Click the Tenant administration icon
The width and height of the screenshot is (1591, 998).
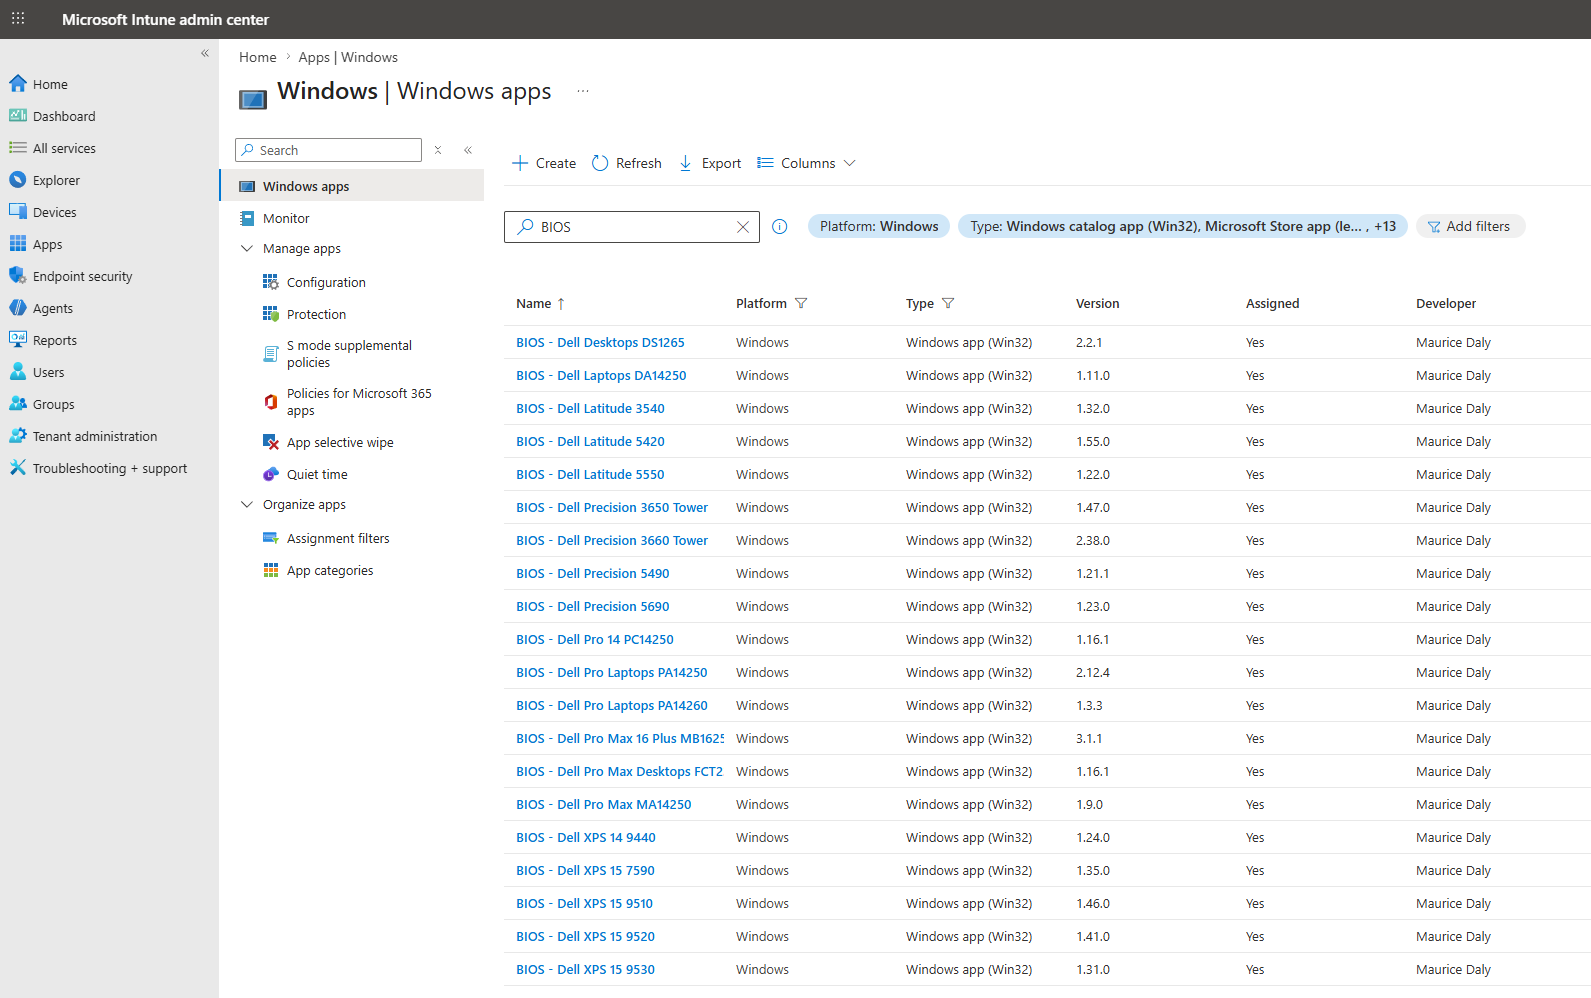pyautogui.click(x=18, y=436)
